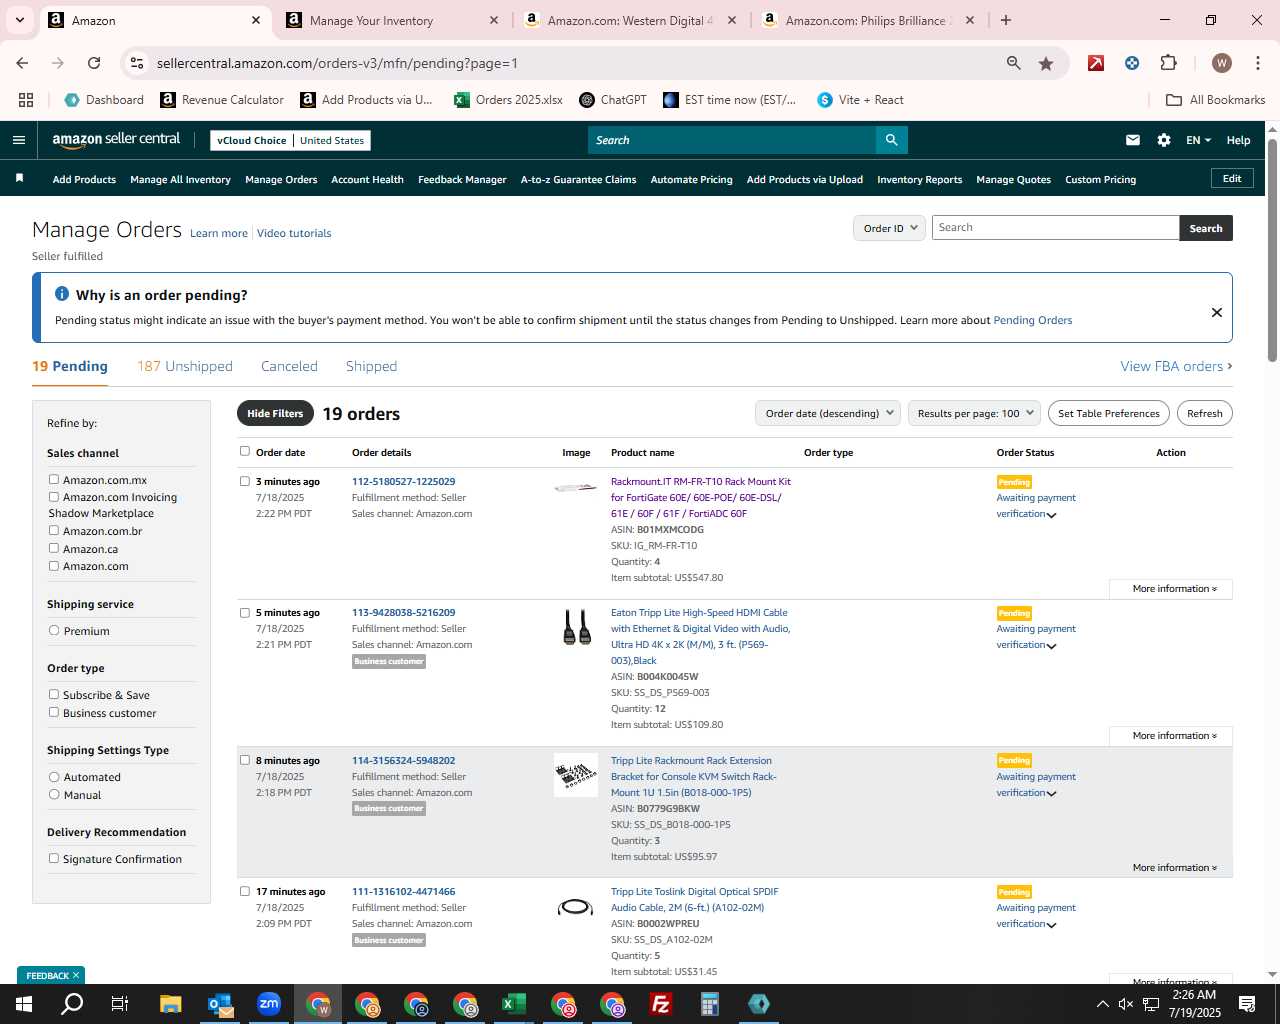This screenshot has height=1024, width=1280.
Task: Click the Refresh orders button
Action: click(1204, 413)
